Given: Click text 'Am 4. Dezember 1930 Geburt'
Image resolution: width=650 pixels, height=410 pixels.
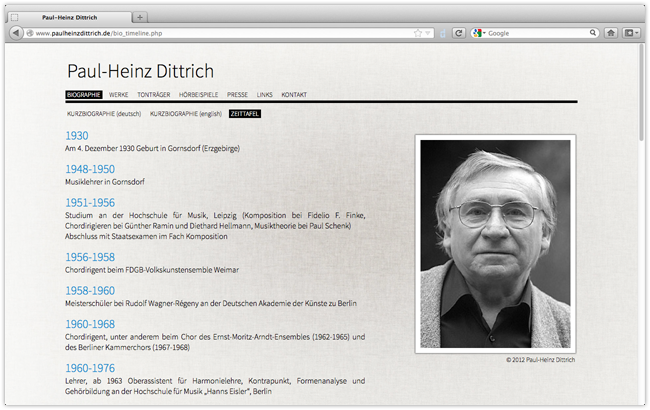Looking at the screenshot, I should [x=111, y=148].
